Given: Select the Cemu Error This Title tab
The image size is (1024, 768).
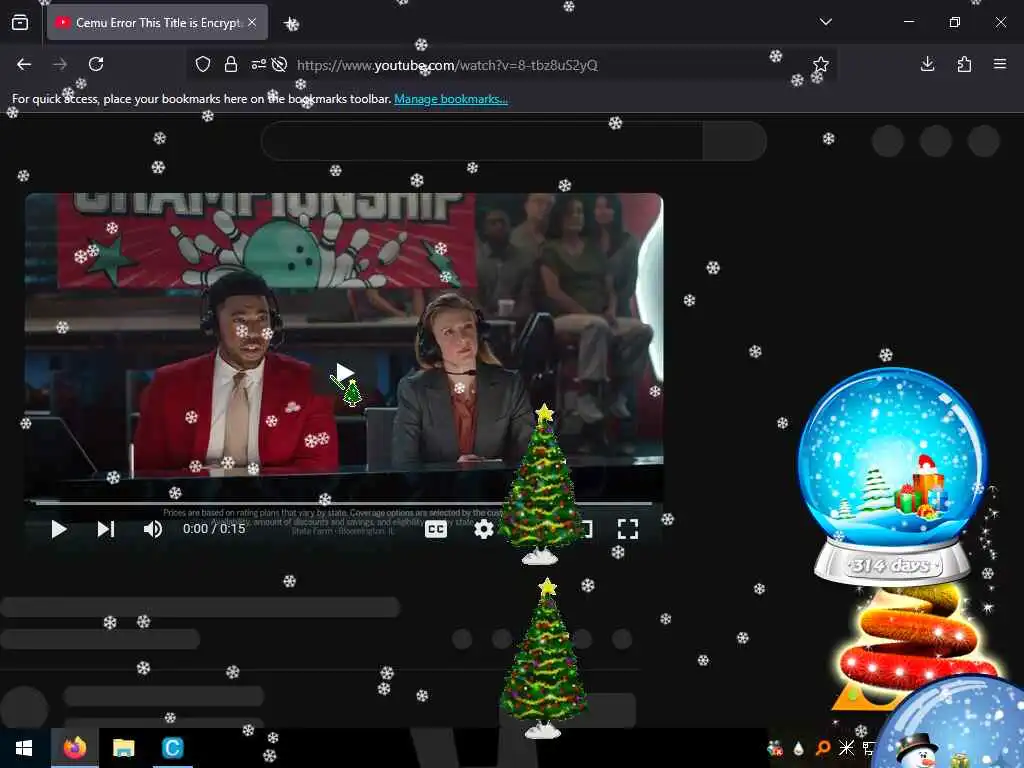Looking at the screenshot, I should tap(157, 22).
